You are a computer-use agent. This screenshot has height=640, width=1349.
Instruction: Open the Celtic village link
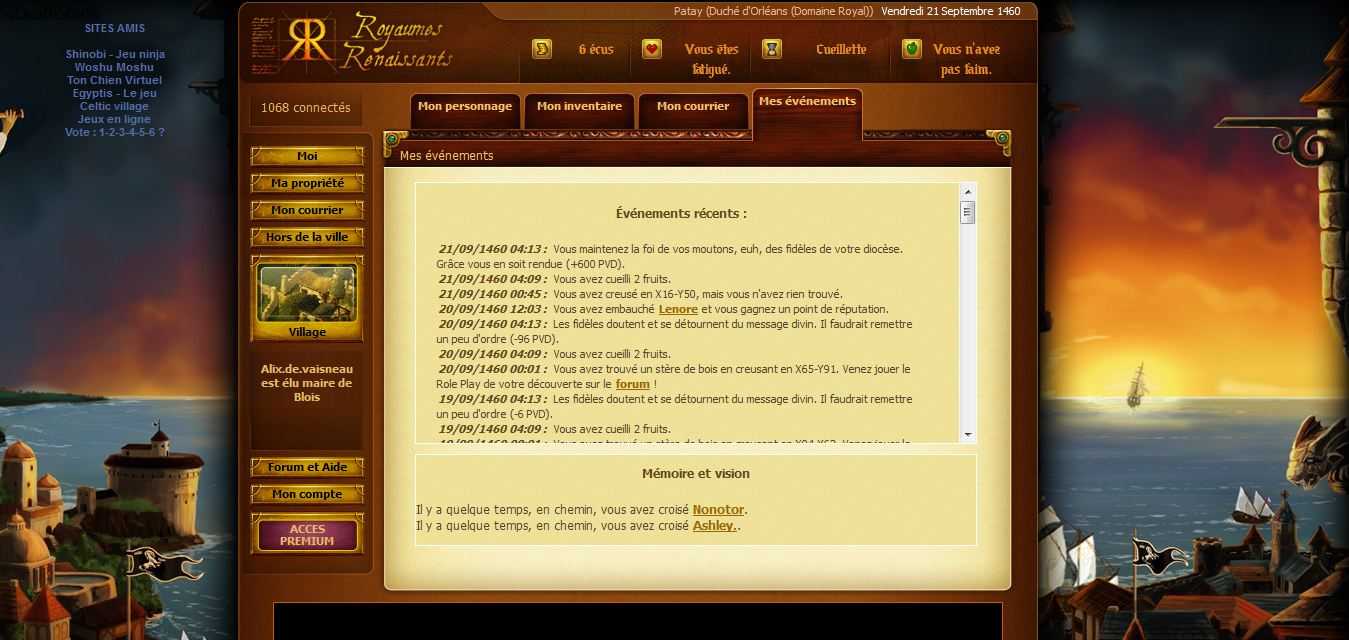click(114, 106)
